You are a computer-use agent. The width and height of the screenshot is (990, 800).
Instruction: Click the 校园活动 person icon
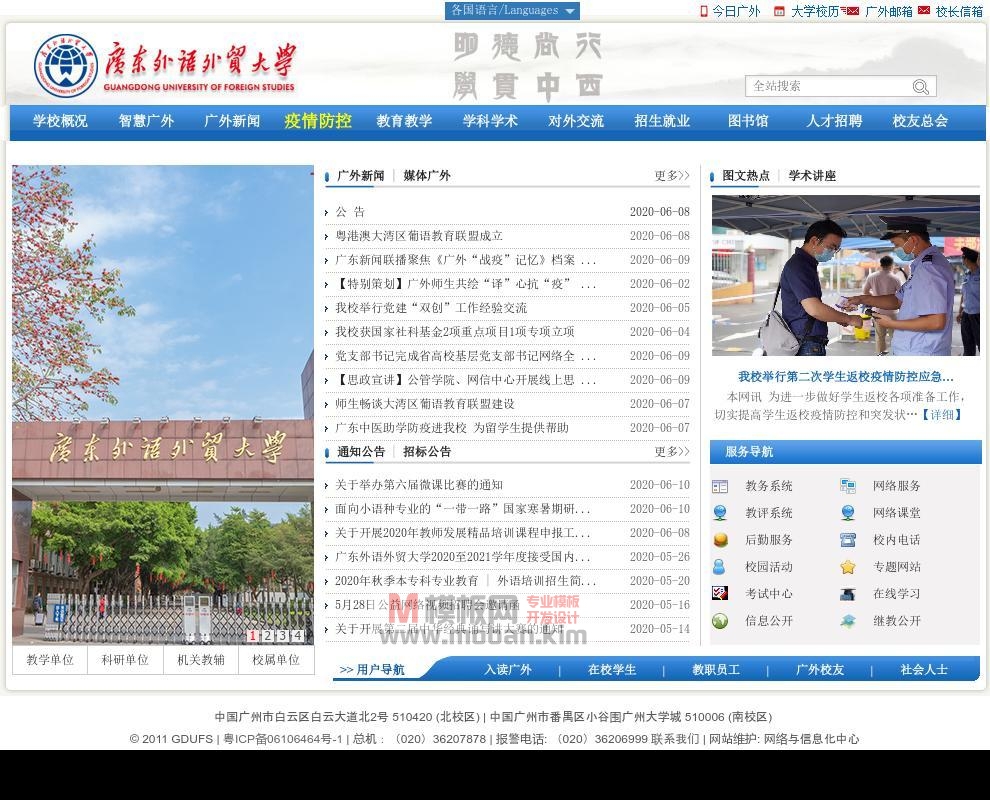719,567
